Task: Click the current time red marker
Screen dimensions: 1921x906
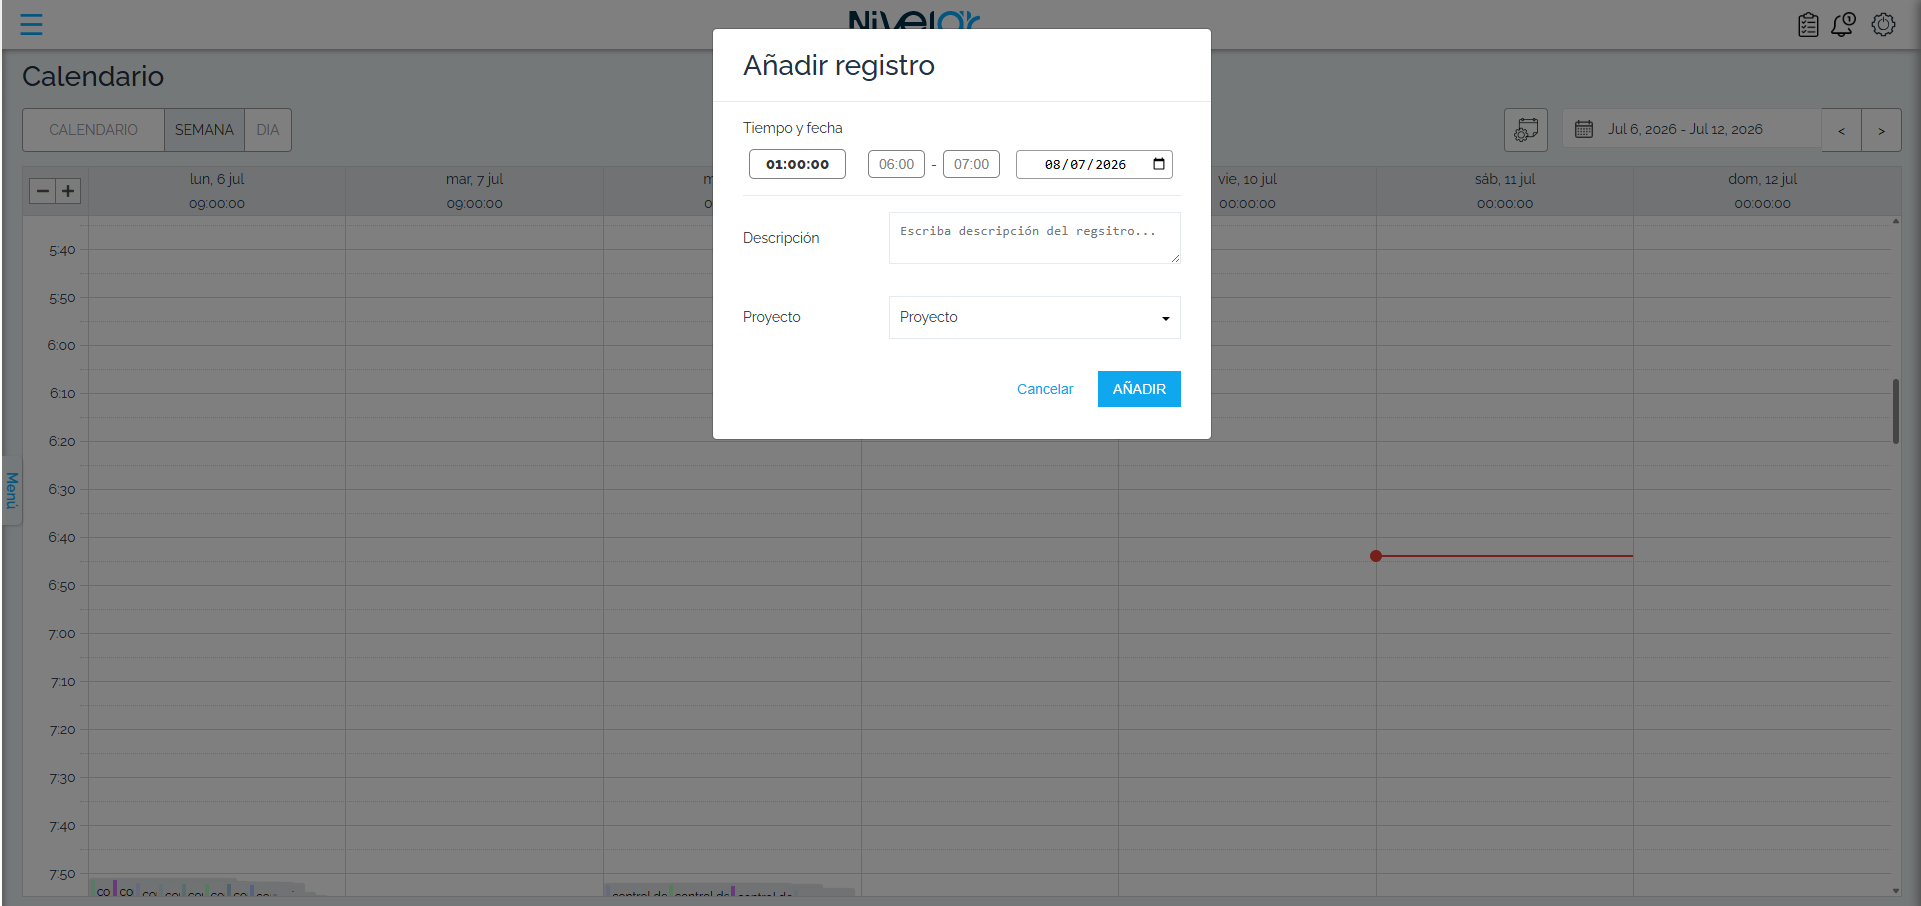Action: [1376, 556]
